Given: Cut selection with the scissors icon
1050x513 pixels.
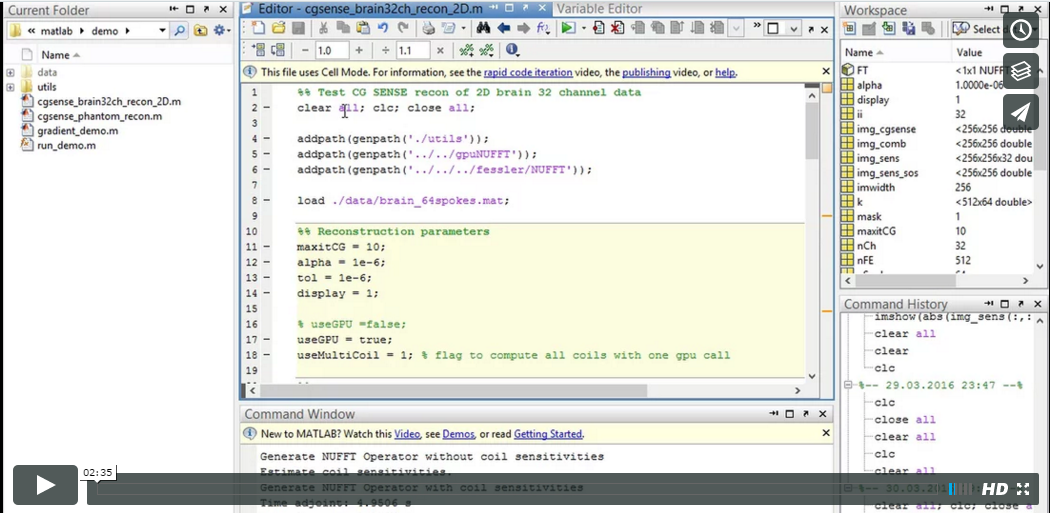Looking at the screenshot, I should (x=323, y=28).
